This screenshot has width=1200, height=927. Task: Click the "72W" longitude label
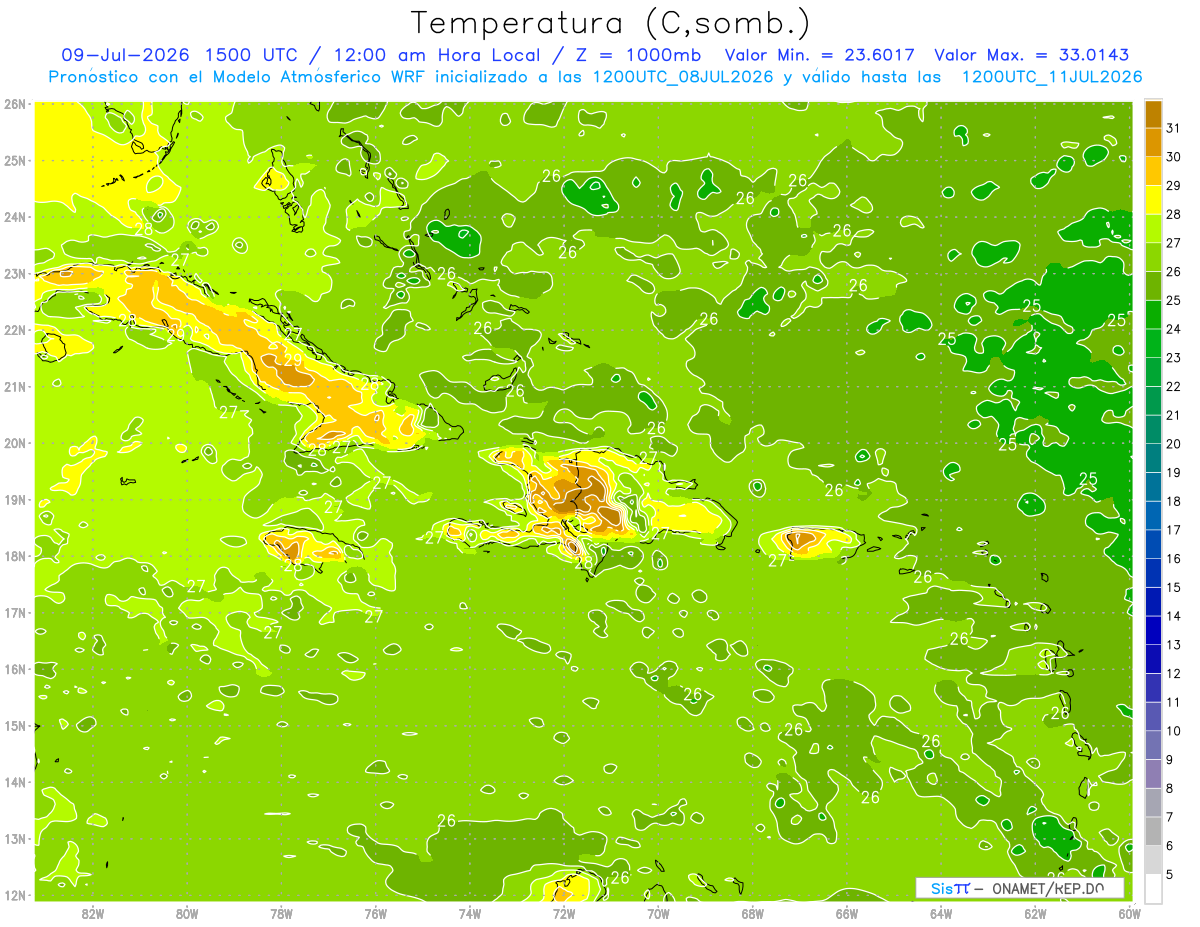coord(564,913)
